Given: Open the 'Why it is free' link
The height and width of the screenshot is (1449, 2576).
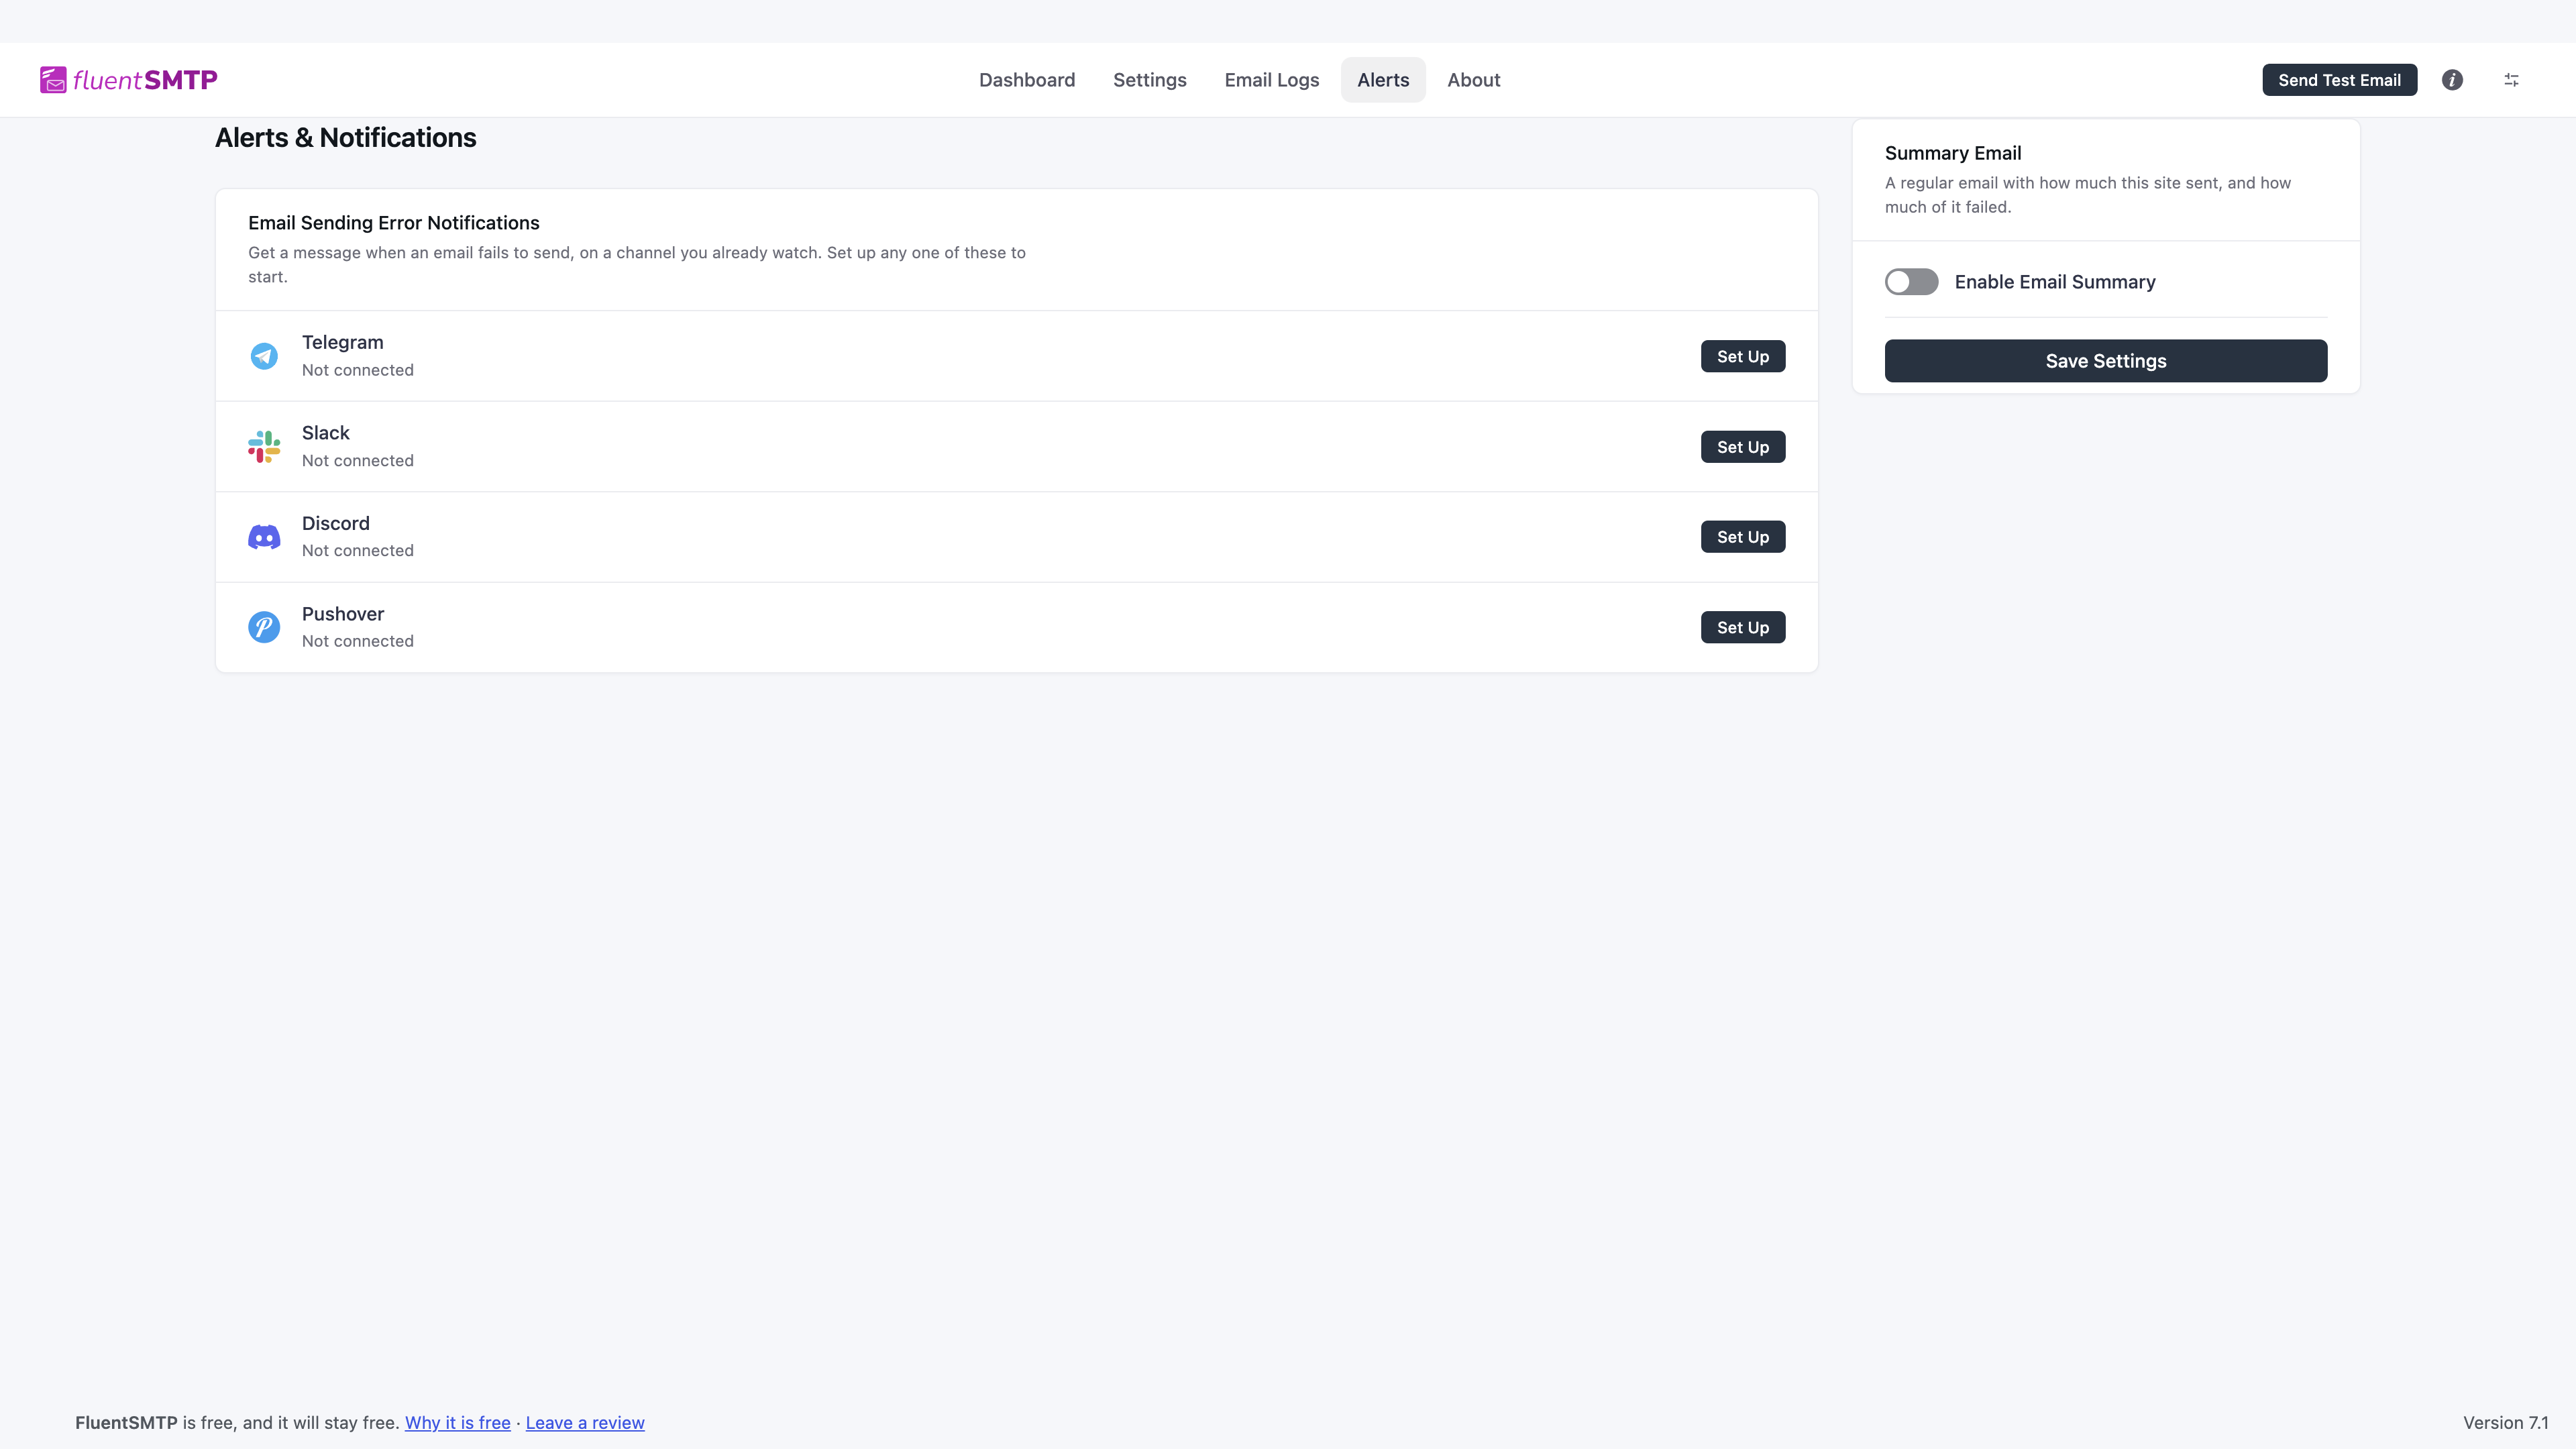Looking at the screenshot, I should tap(458, 1423).
